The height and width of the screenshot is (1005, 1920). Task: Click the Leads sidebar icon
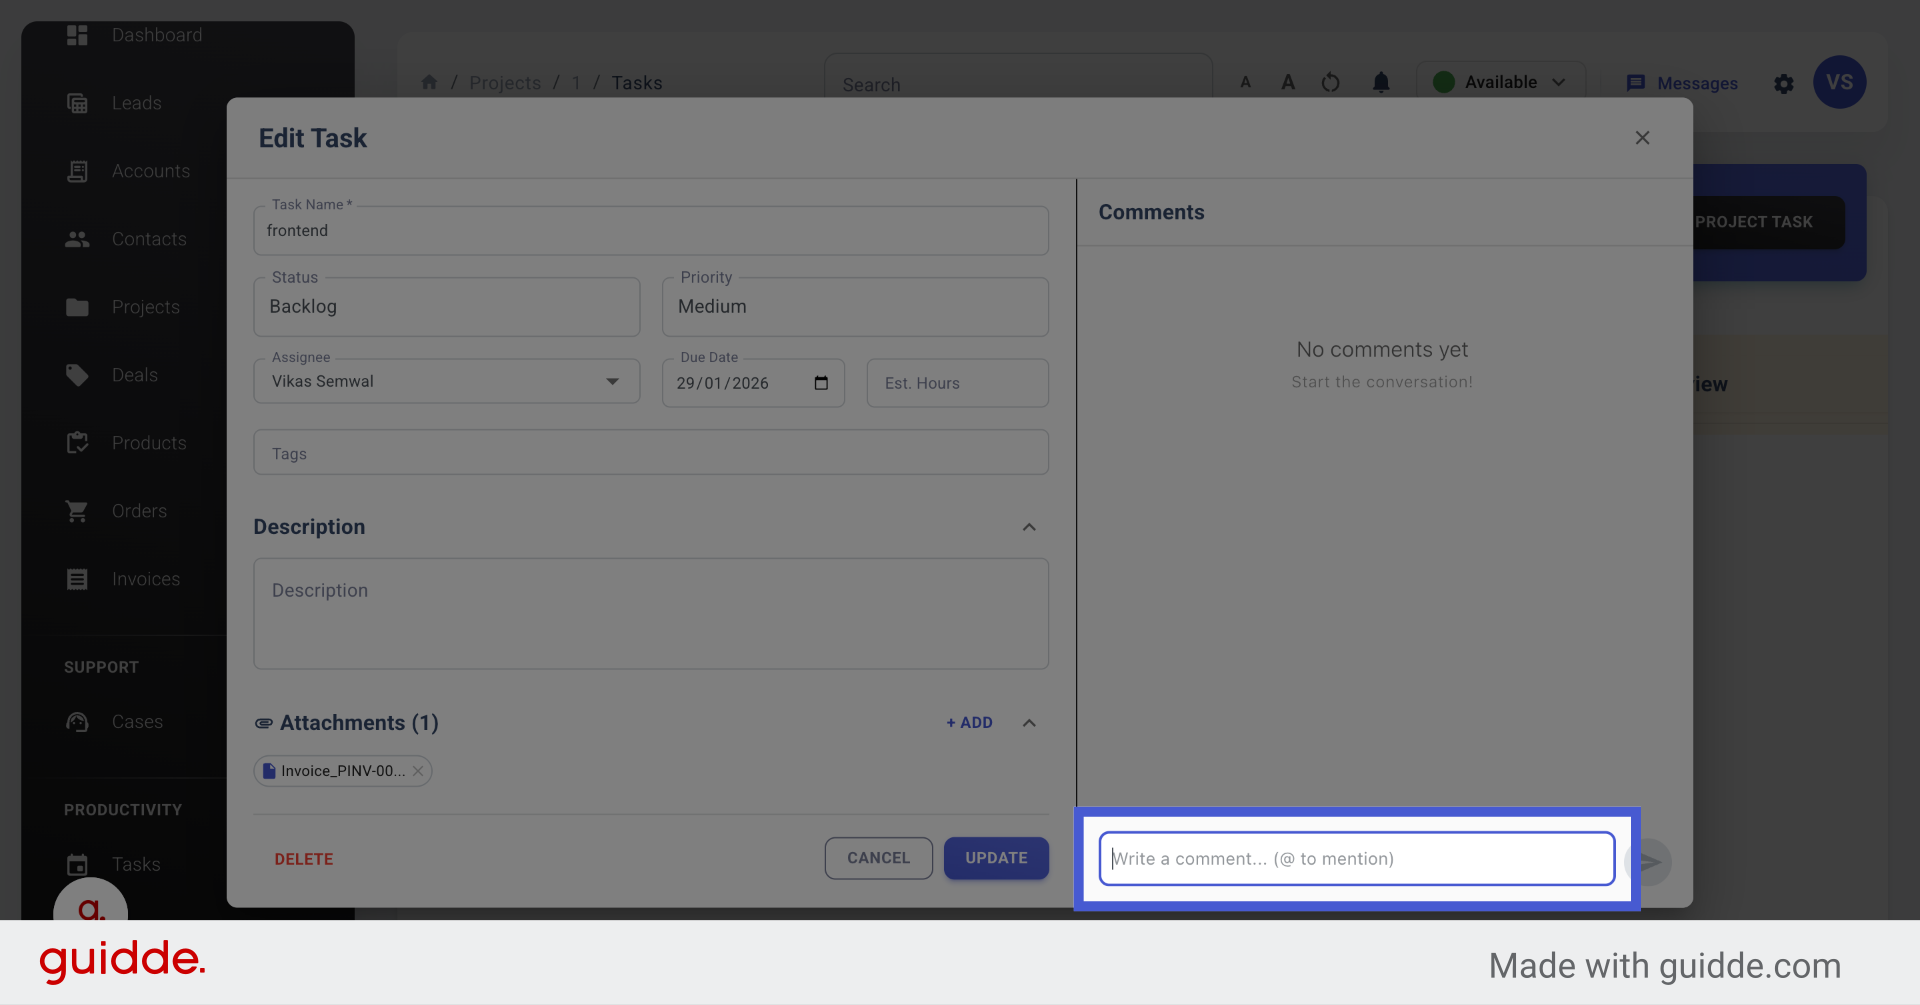(x=77, y=103)
